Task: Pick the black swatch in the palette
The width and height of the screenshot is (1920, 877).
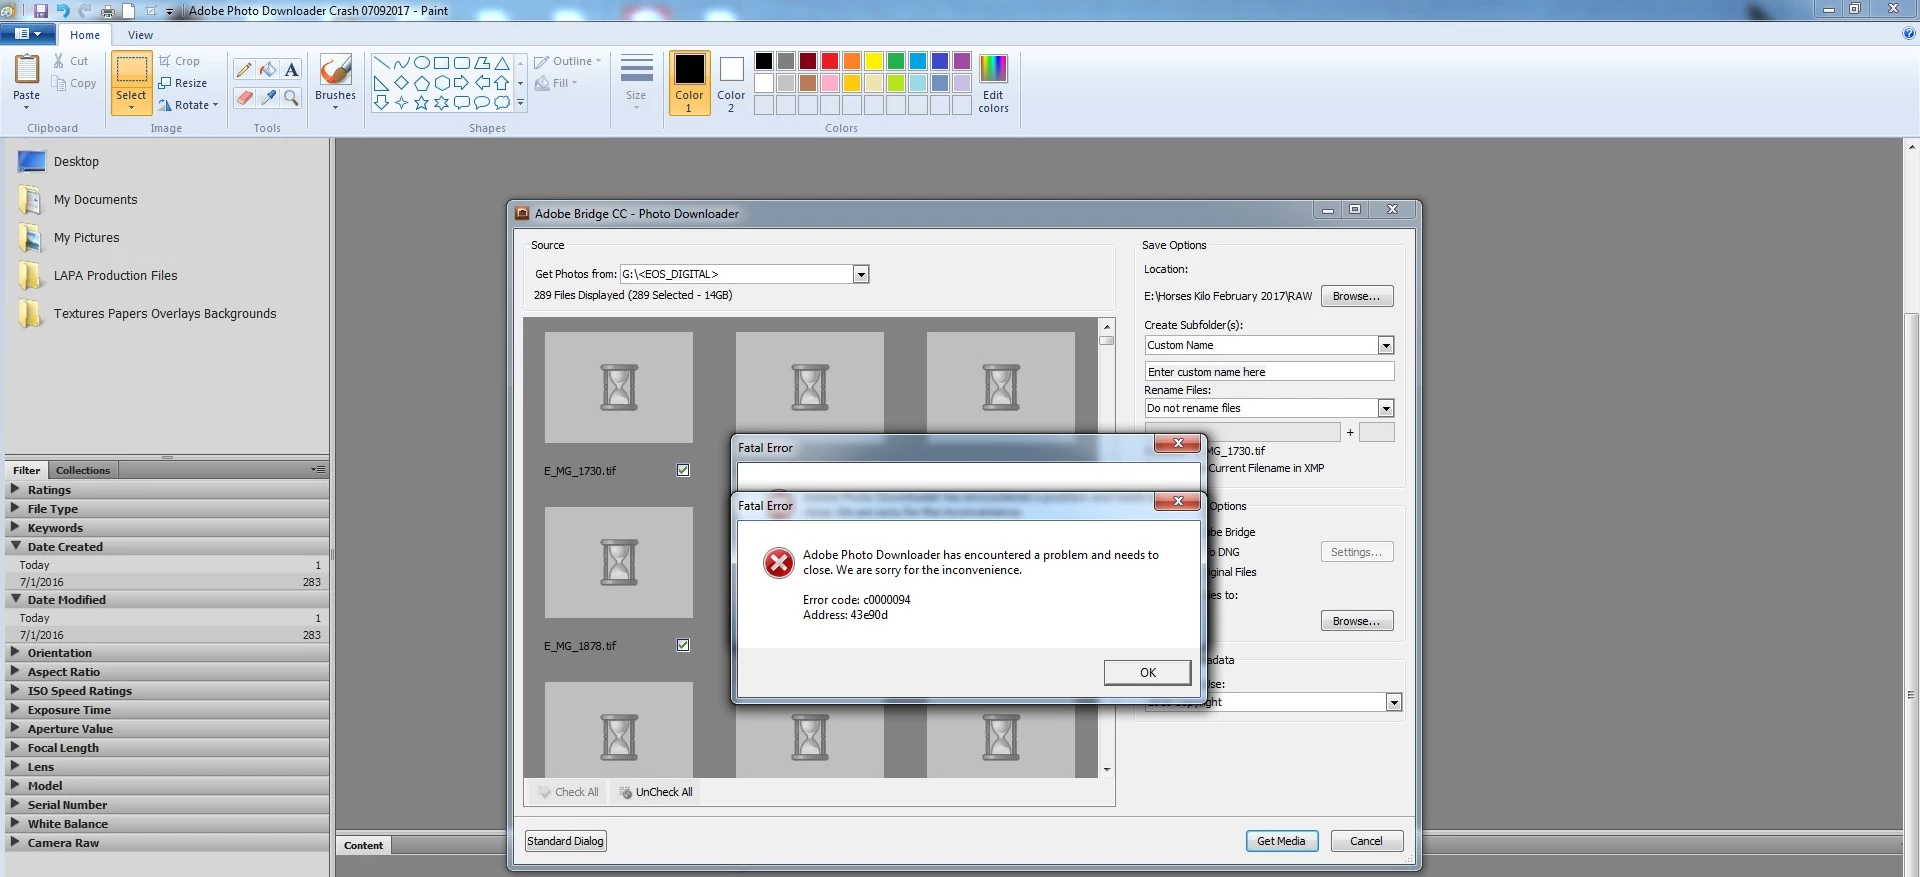Action: click(763, 61)
